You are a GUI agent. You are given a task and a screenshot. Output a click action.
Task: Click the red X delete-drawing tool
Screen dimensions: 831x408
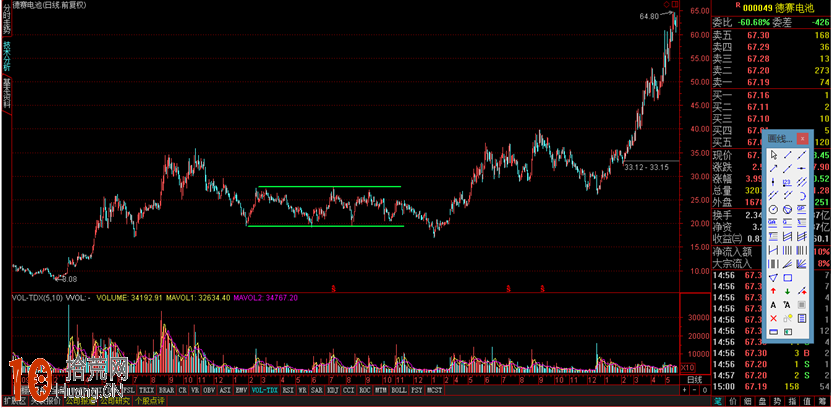[773, 318]
